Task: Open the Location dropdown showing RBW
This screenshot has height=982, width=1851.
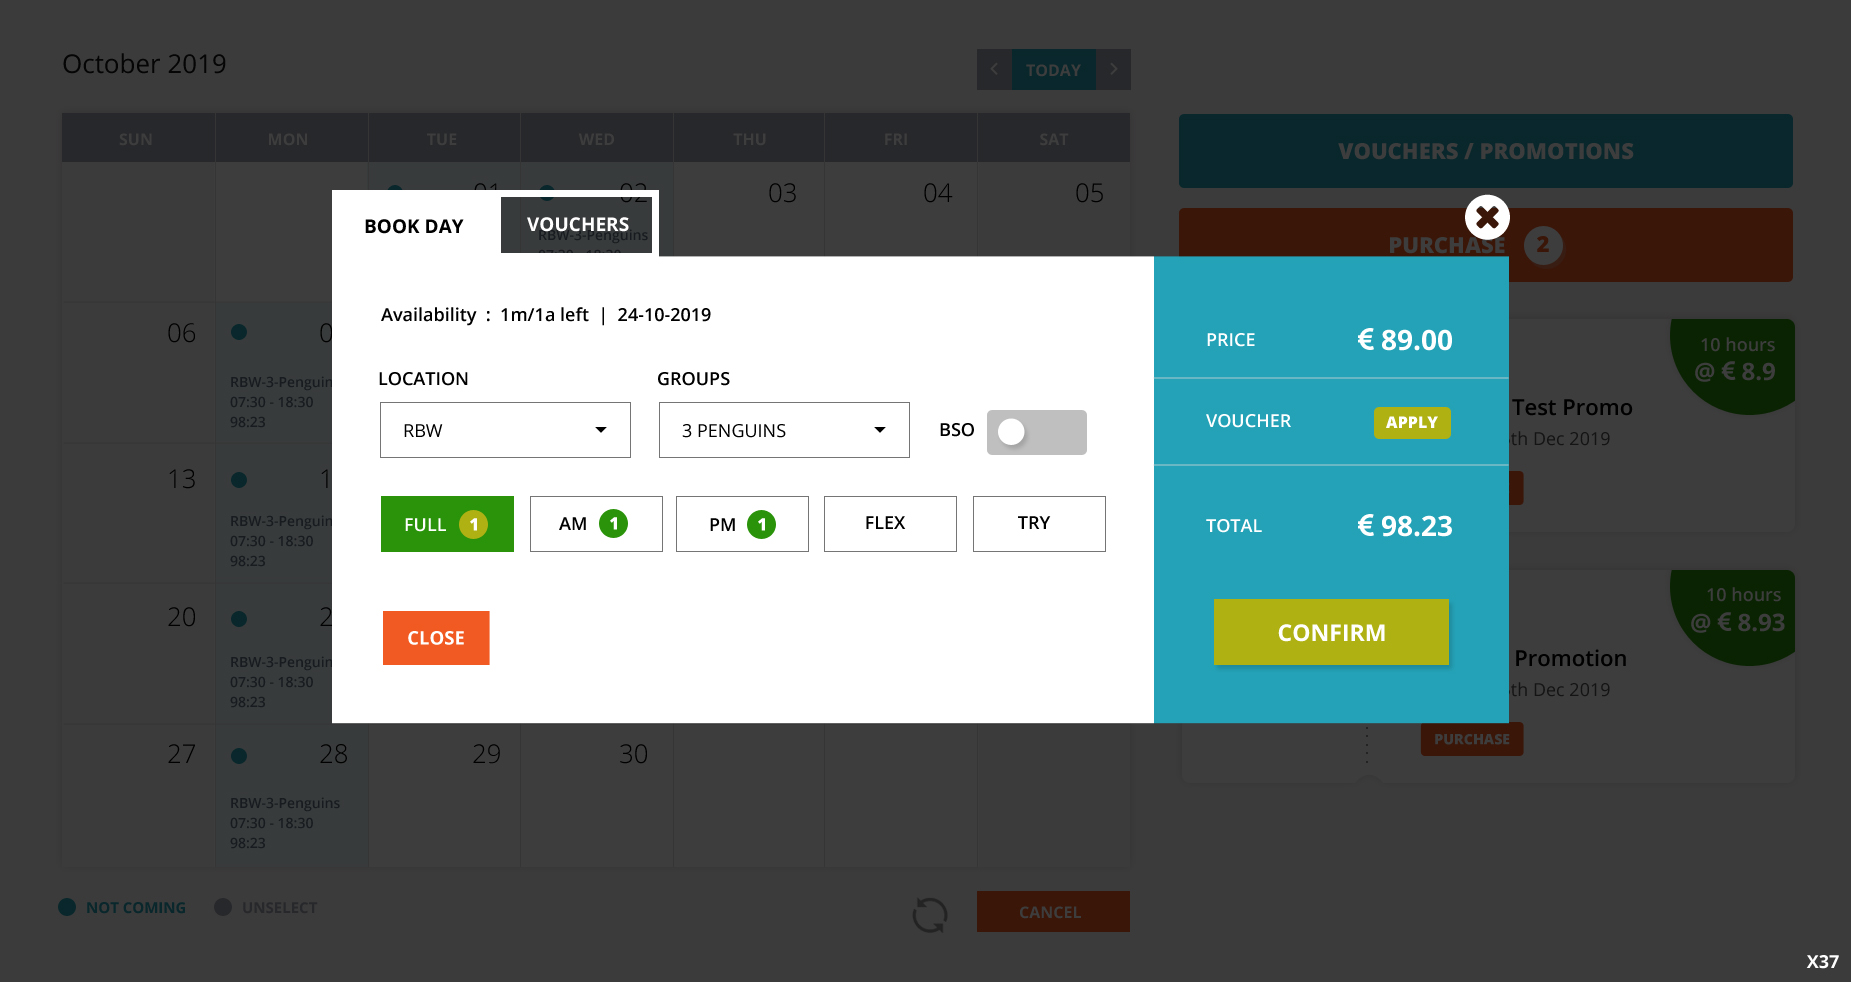Action: [505, 430]
